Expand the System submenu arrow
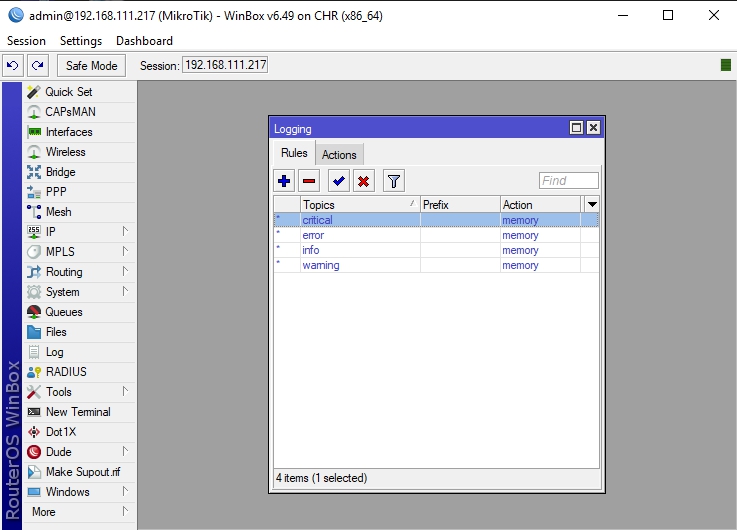Viewport: 737px width, 530px height. [x=125, y=291]
